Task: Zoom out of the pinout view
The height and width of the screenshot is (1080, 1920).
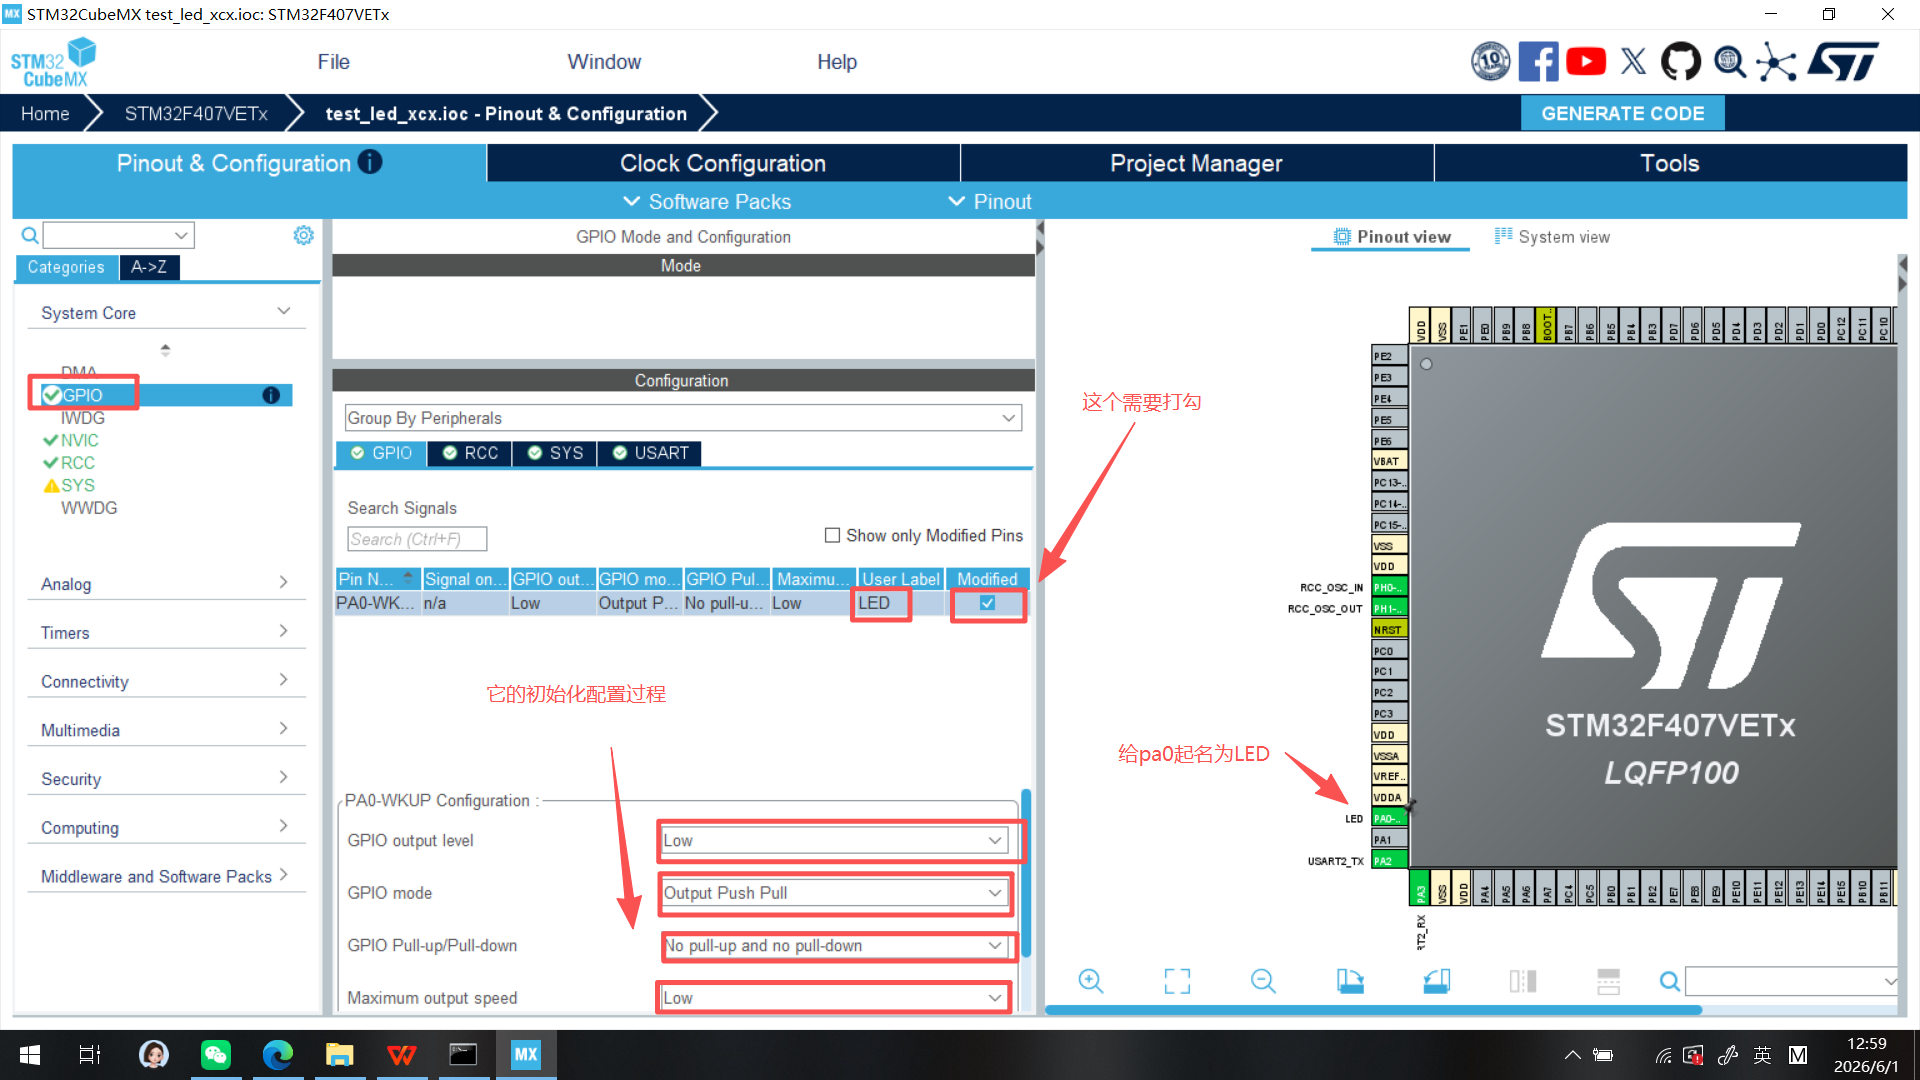Action: point(1263,981)
